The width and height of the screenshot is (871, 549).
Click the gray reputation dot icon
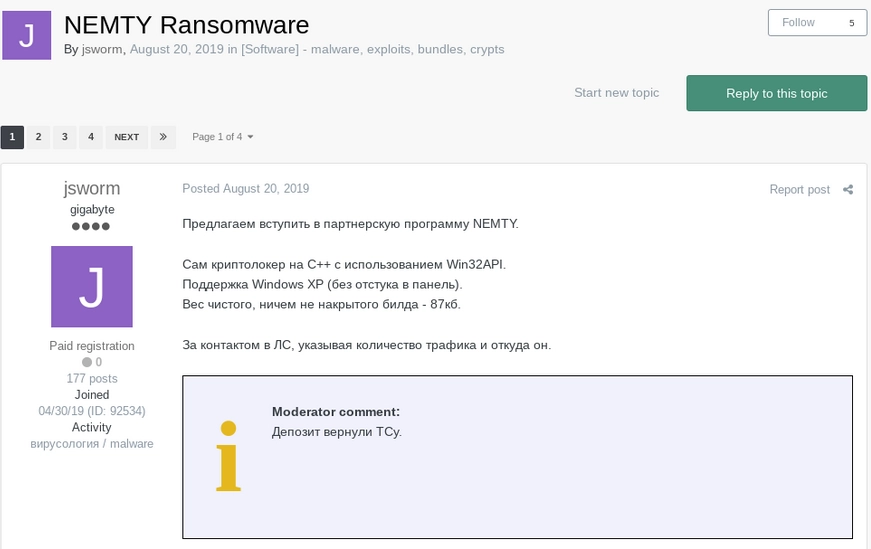[86, 362]
